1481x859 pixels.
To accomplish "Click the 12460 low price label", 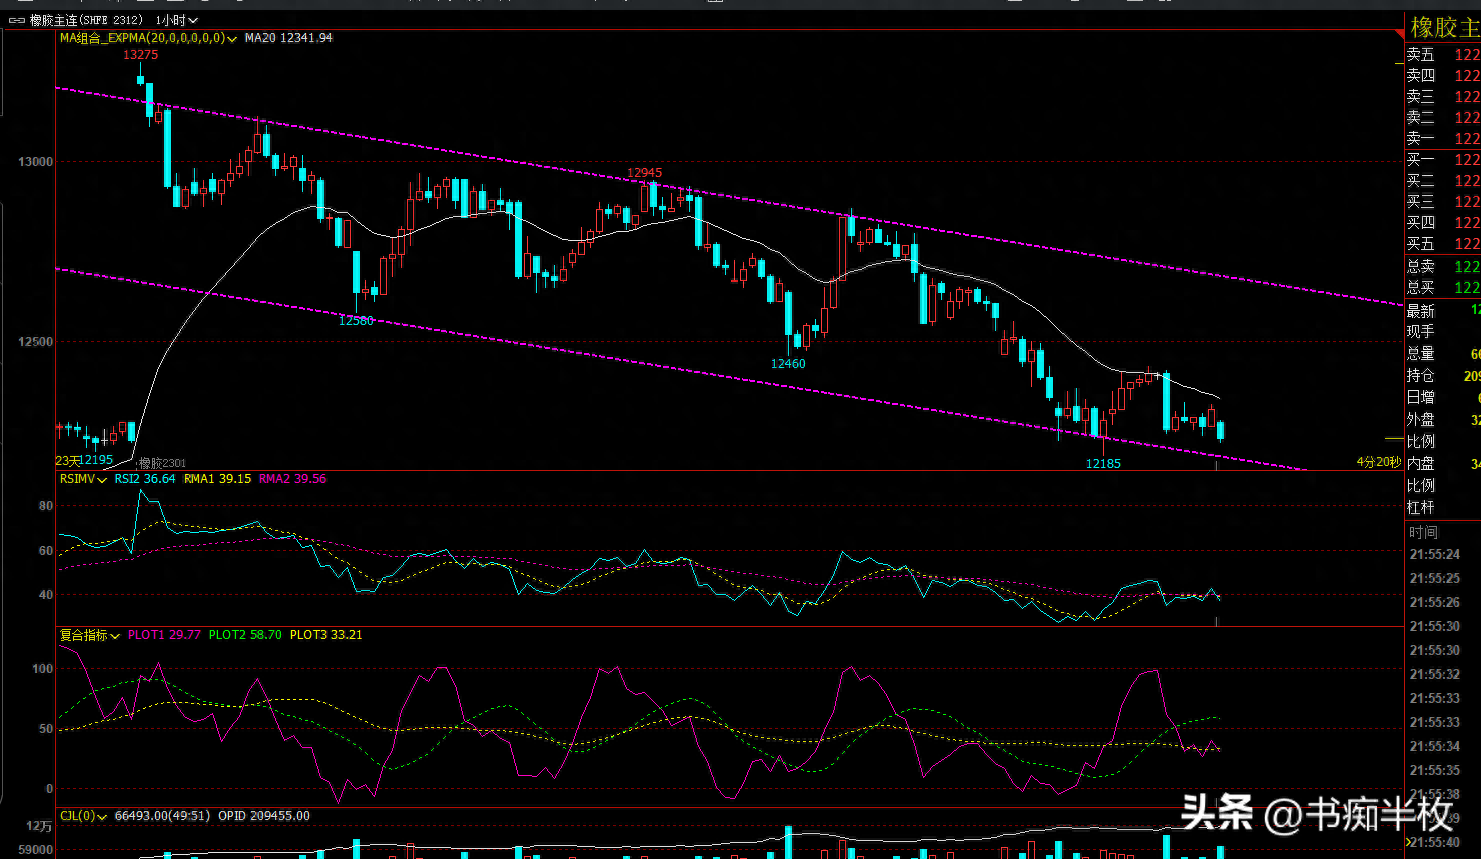I will (788, 364).
